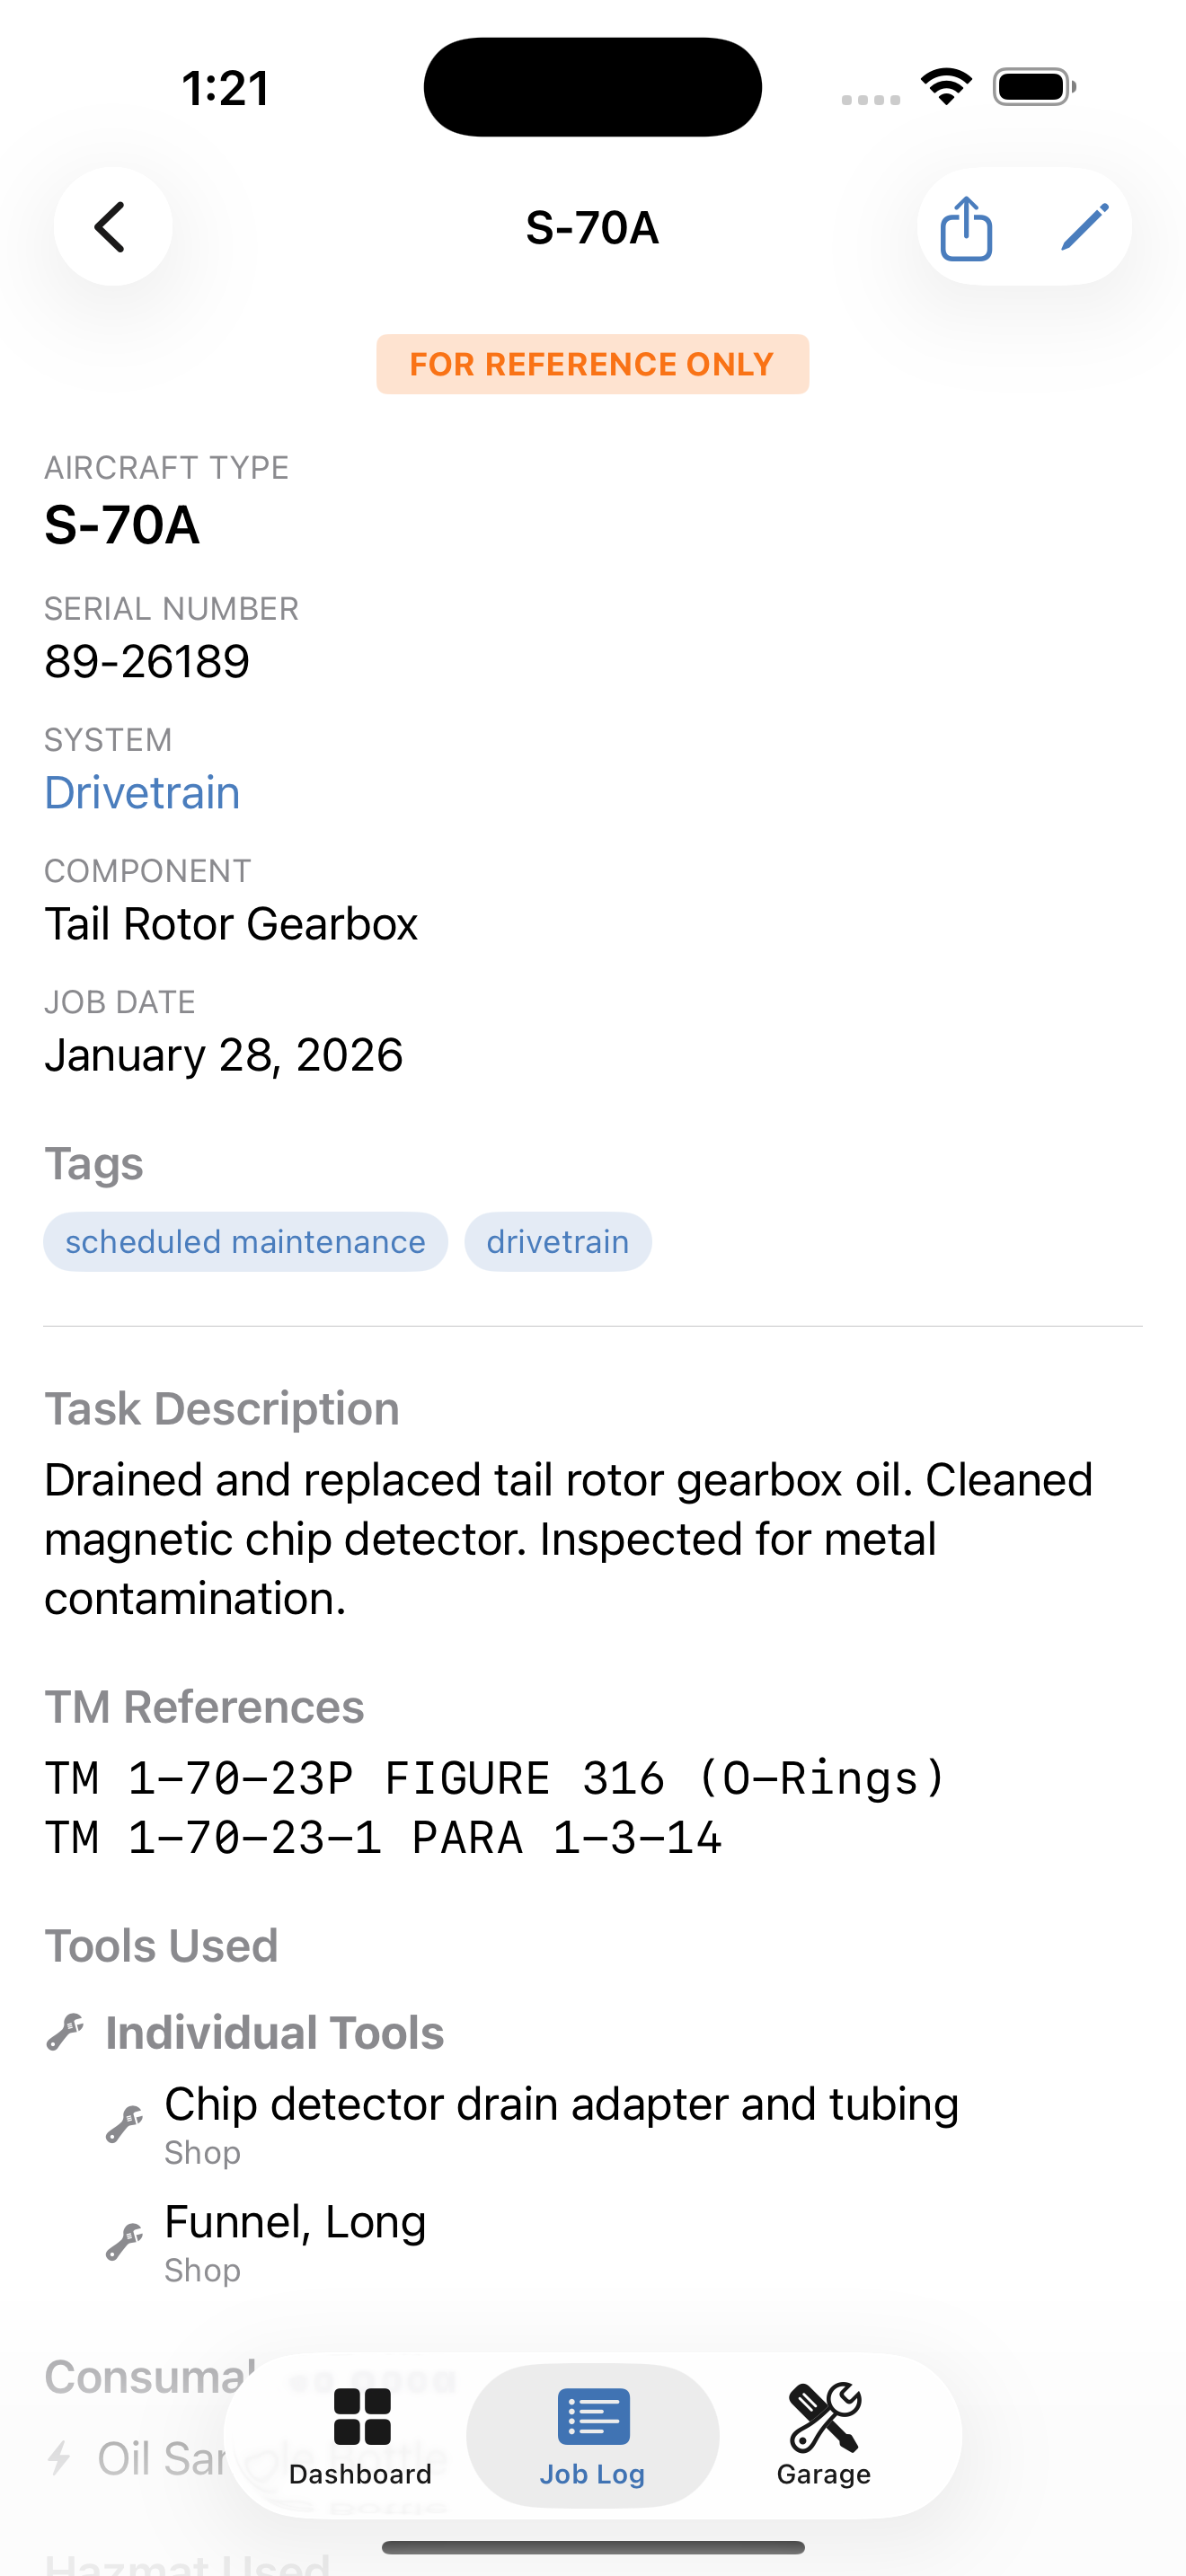Tap the back chevron button
Image resolution: width=1186 pixels, height=2576 pixels.
tap(112, 227)
